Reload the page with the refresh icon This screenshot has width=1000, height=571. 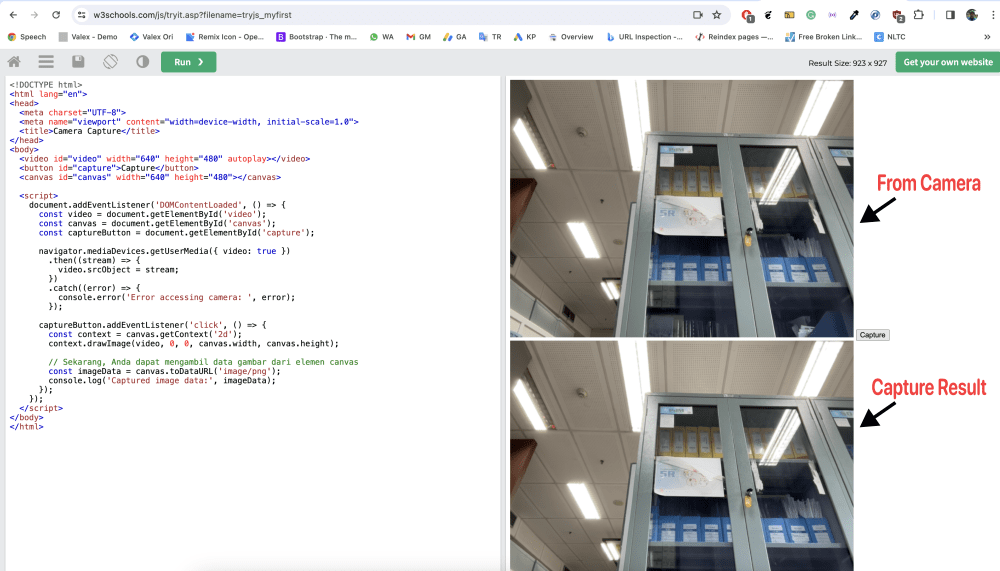point(56,15)
